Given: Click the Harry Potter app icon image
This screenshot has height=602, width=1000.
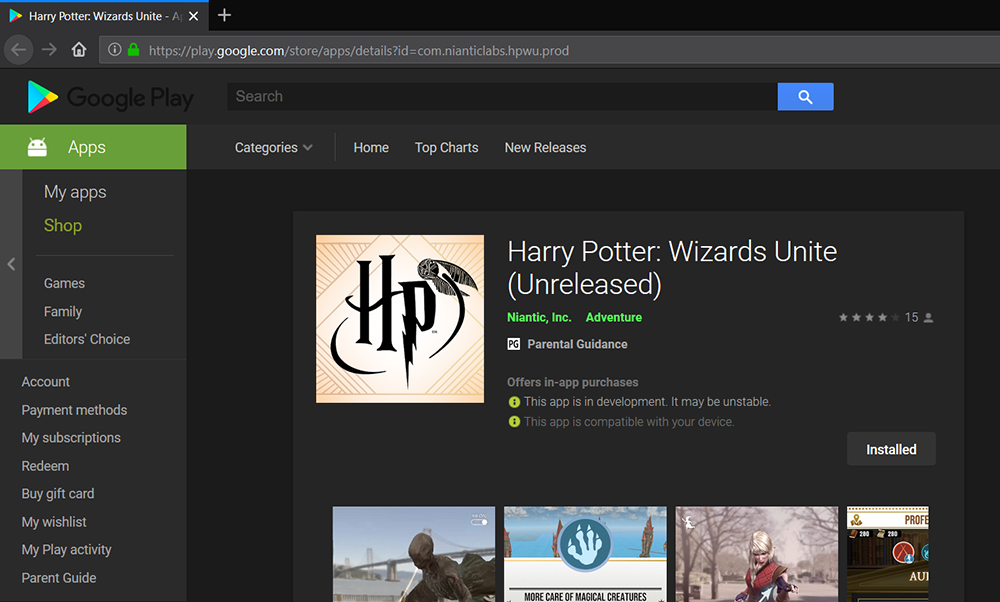Looking at the screenshot, I should click(400, 319).
